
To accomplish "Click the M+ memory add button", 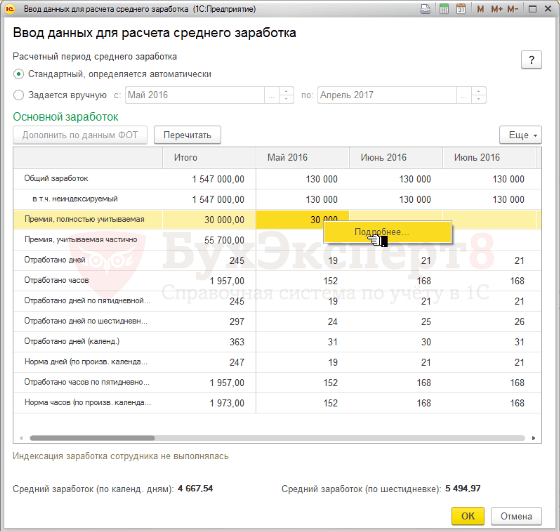I will [497, 9].
